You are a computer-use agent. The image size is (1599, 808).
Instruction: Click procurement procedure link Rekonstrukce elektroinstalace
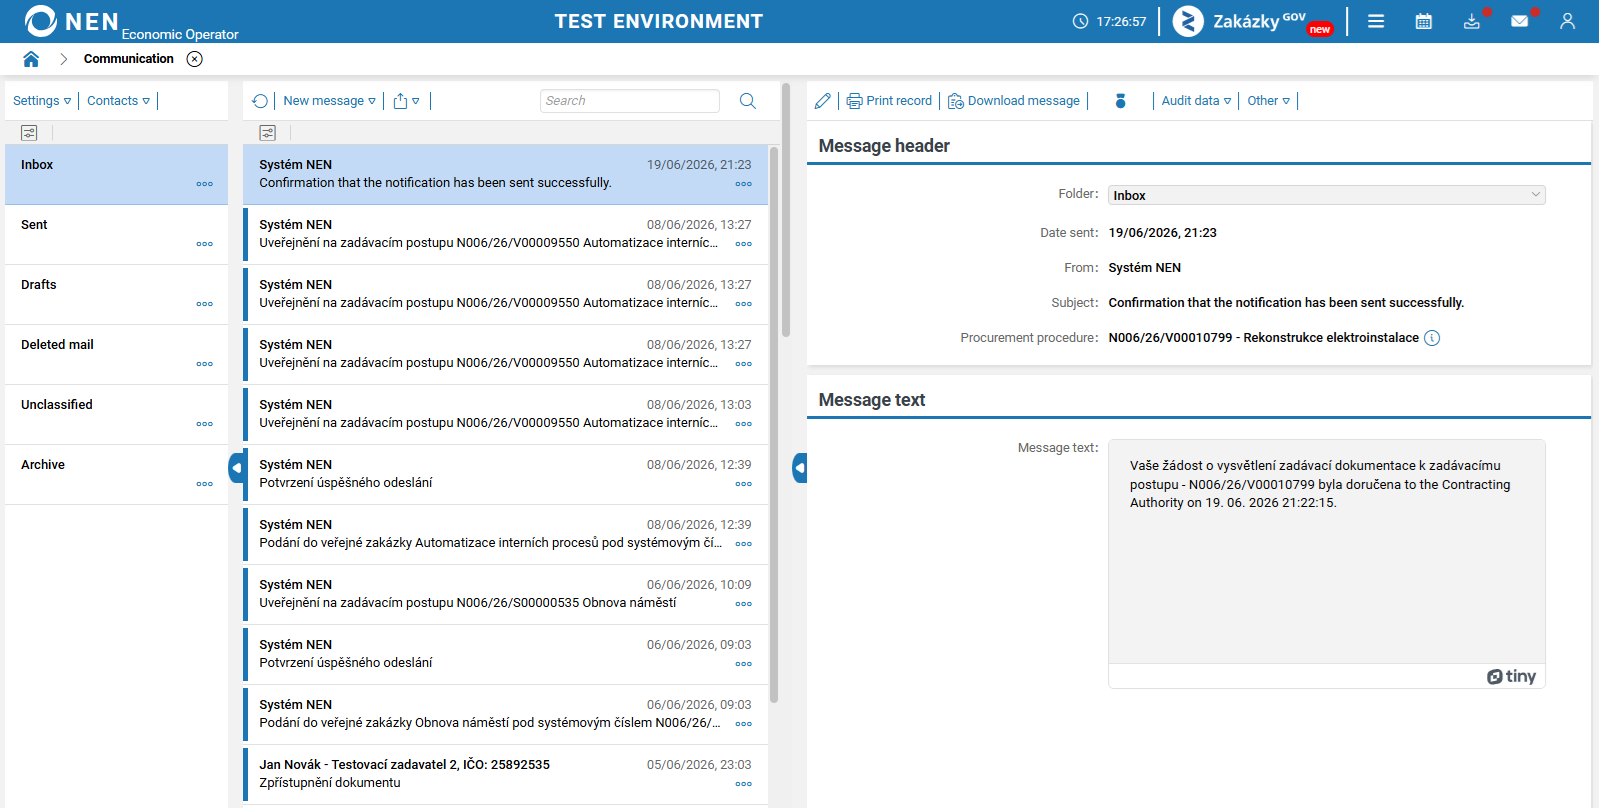[1263, 338]
